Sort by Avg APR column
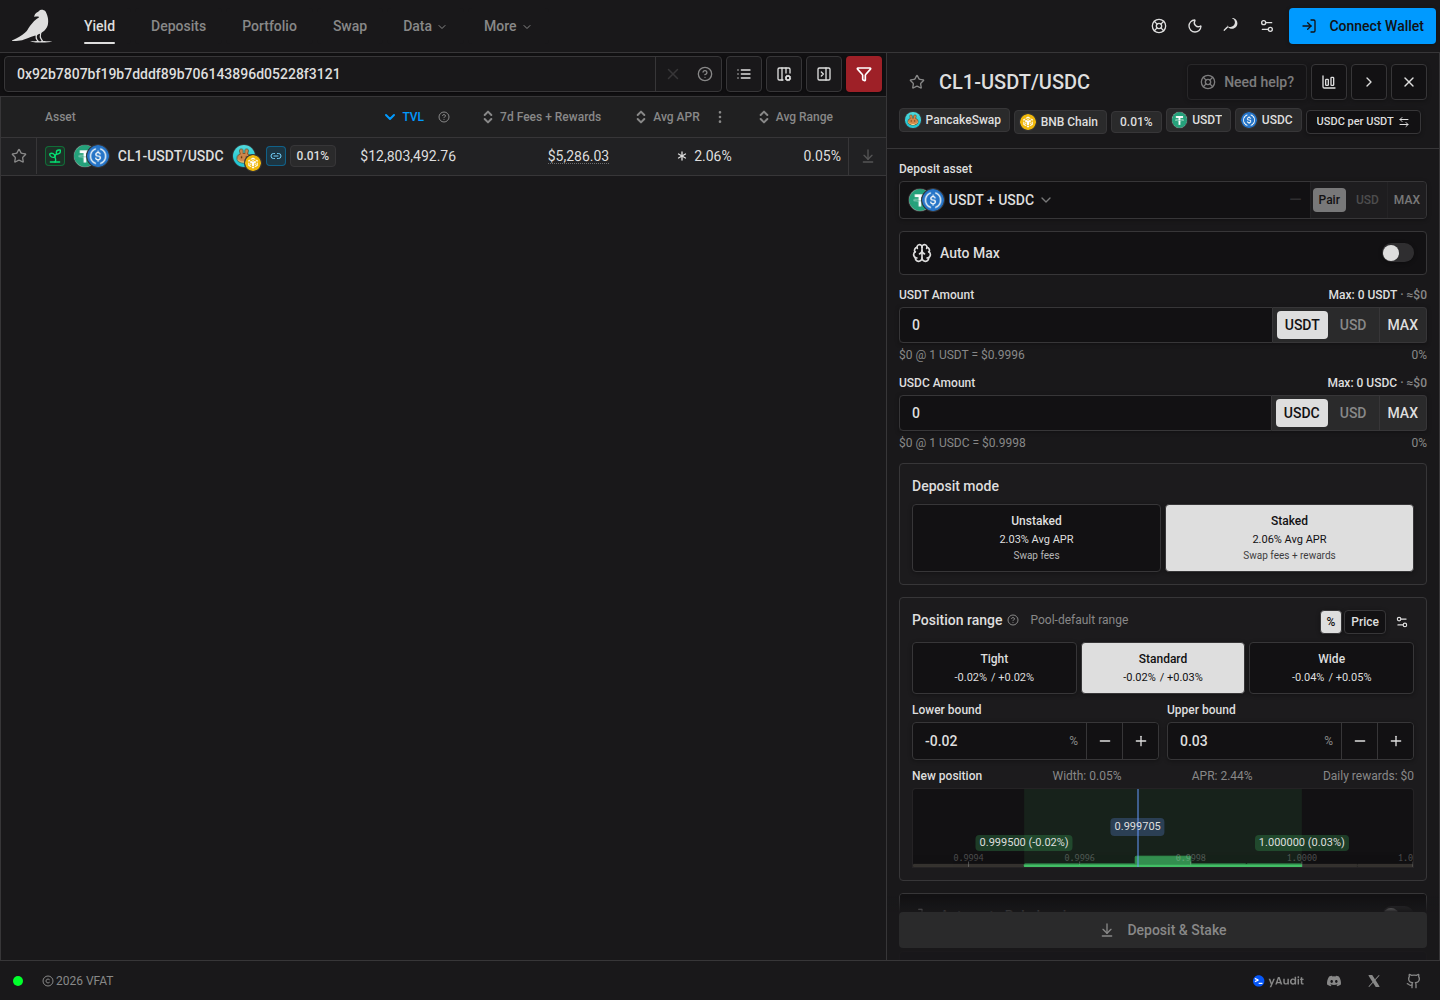Screen dimensions: 1440x1000 click(x=668, y=117)
